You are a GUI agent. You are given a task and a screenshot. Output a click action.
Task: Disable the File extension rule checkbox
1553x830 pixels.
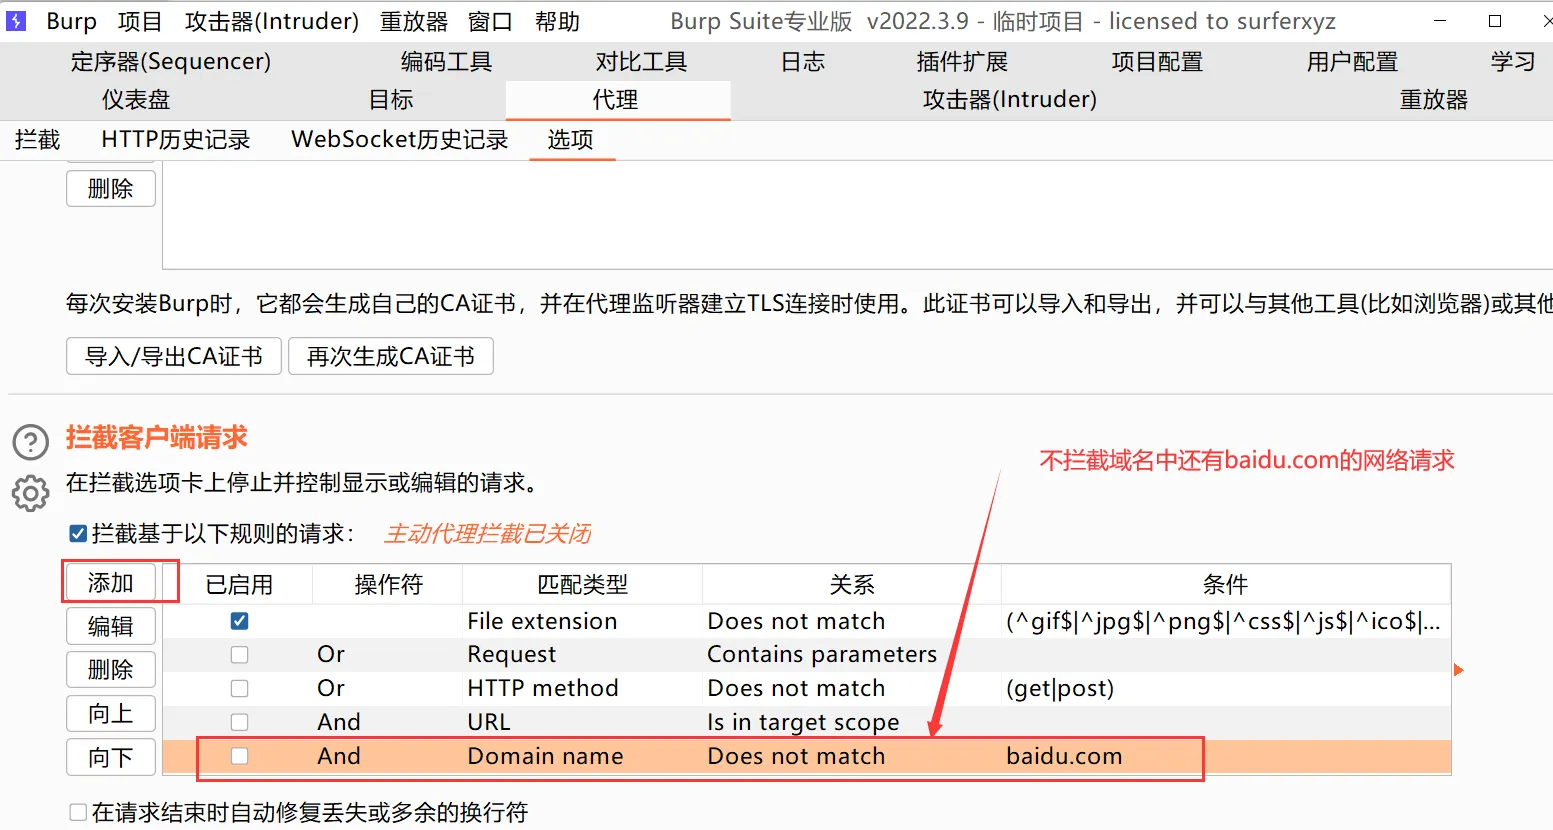click(x=239, y=621)
